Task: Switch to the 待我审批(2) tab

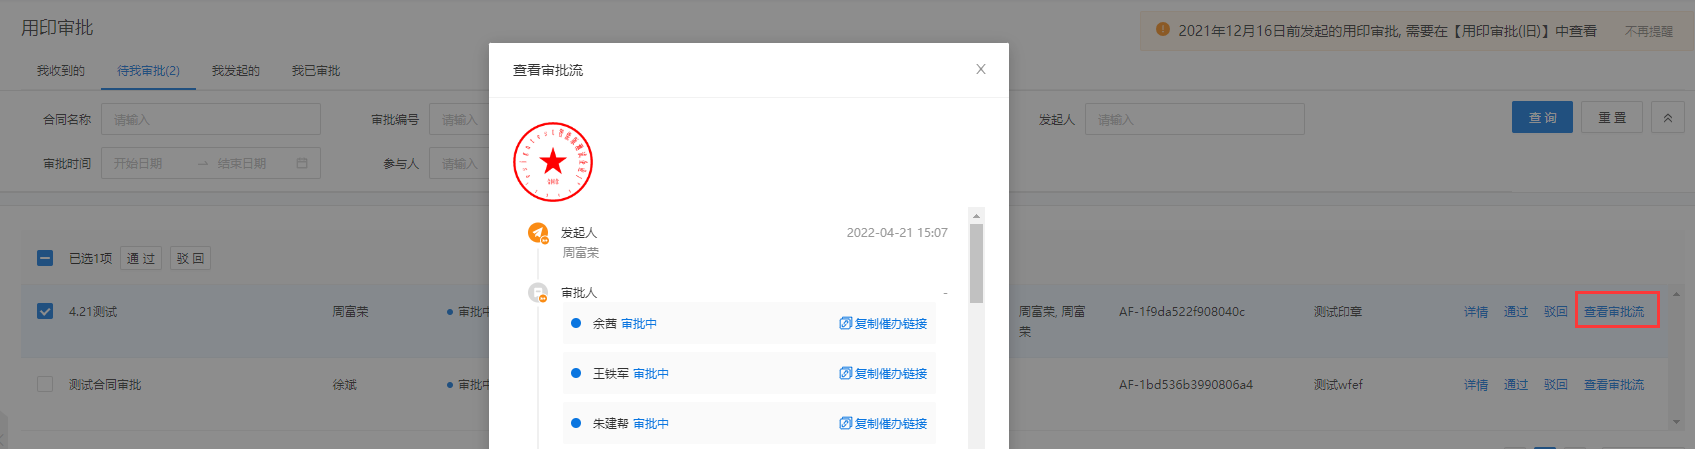Action: [148, 71]
